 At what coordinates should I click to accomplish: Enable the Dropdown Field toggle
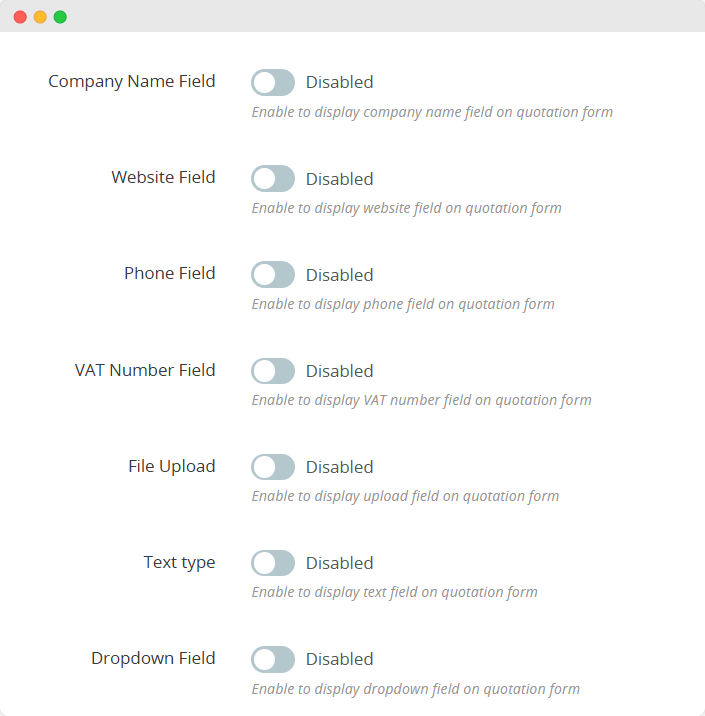click(273, 659)
